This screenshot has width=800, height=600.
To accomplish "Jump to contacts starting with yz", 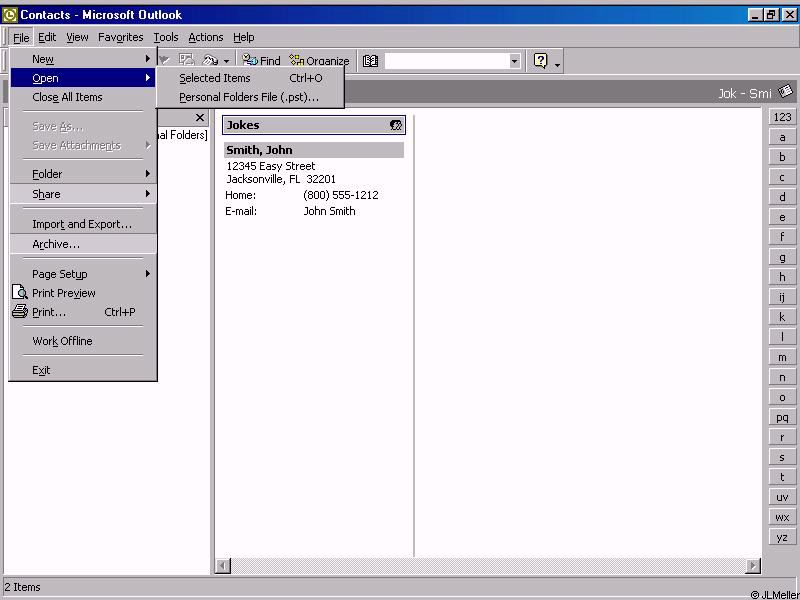I will [x=782, y=537].
